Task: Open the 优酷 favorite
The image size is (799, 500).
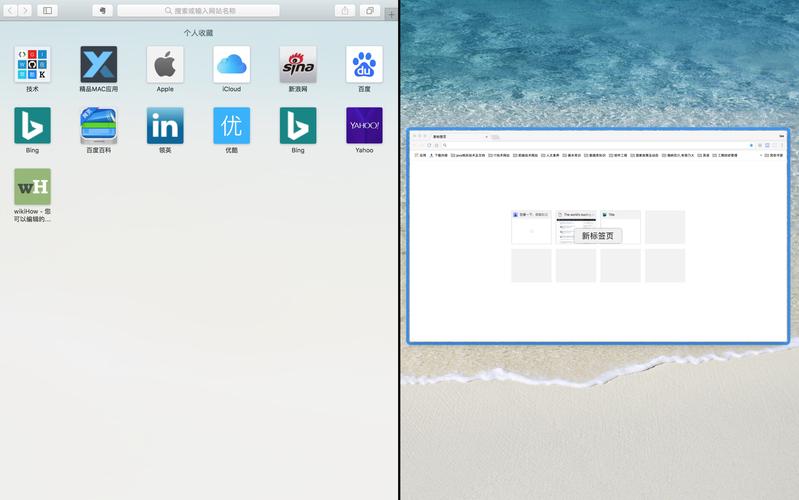Action: pos(231,125)
